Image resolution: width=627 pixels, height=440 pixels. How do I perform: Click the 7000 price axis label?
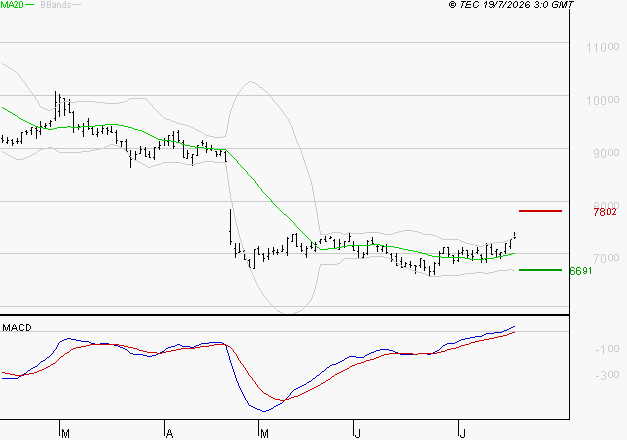[606, 258]
